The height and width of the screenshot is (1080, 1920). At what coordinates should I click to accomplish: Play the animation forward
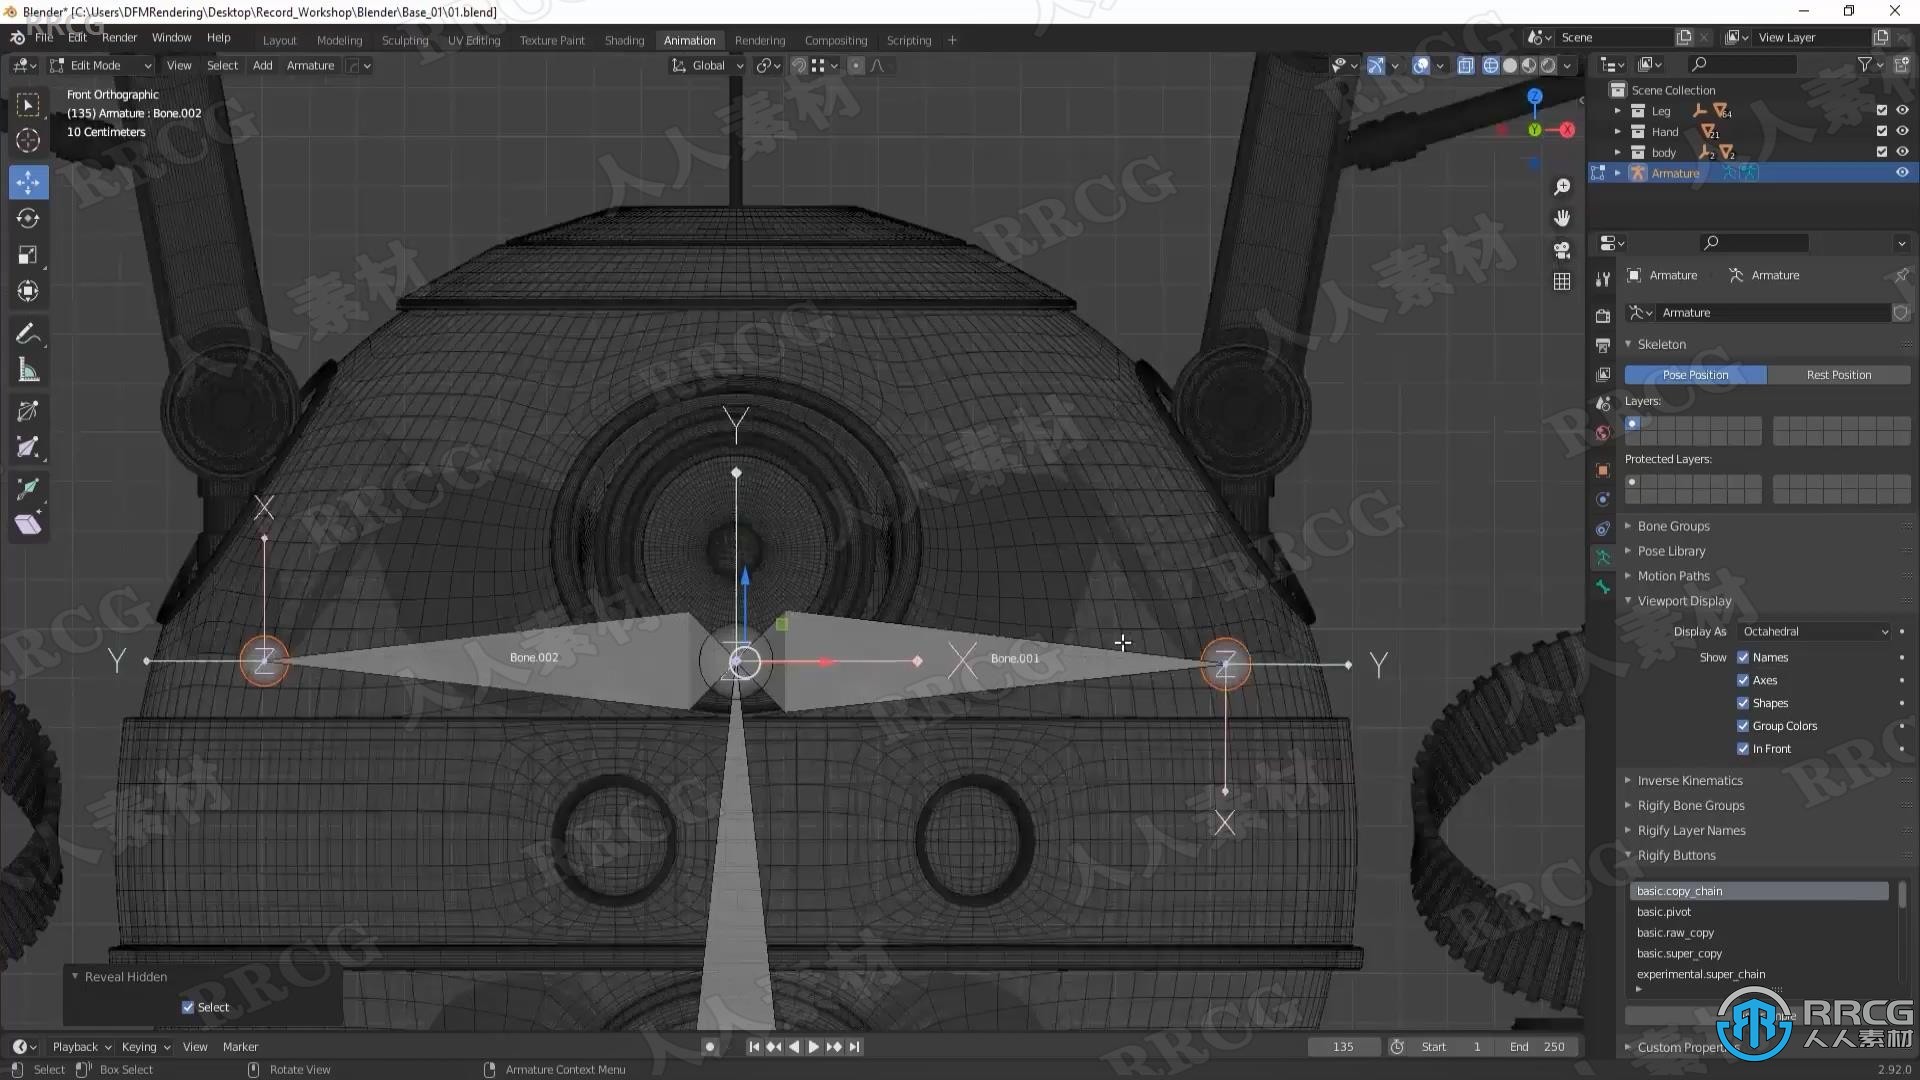[x=813, y=1046]
